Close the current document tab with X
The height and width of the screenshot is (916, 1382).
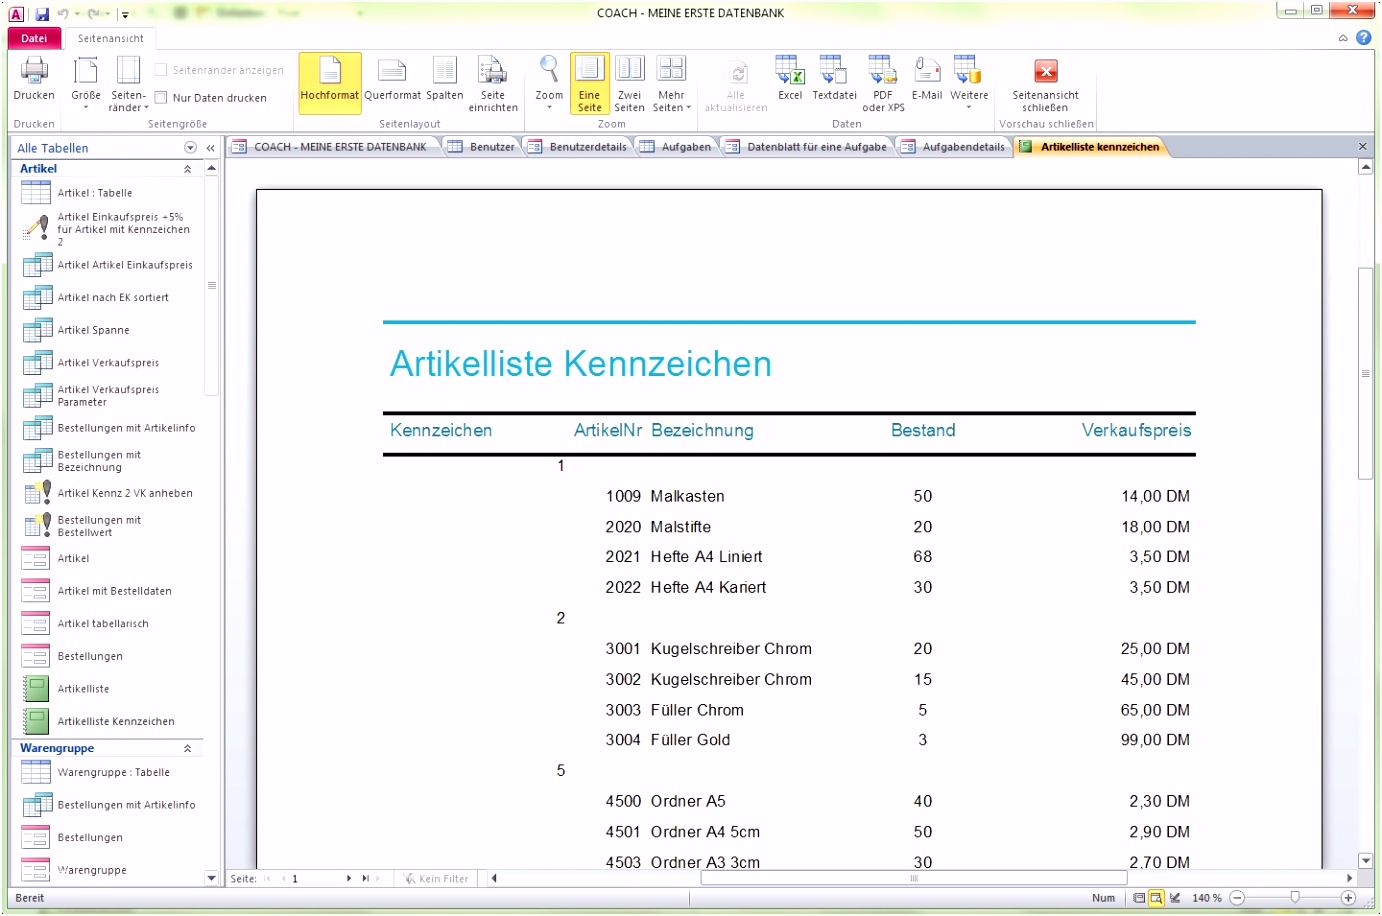point(1362,147)
